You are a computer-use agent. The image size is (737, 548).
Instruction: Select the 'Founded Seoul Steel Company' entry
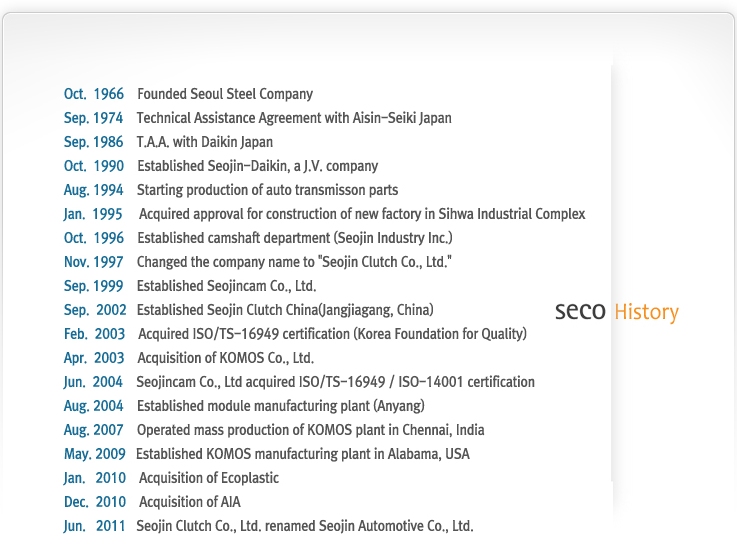pos(225,94)
